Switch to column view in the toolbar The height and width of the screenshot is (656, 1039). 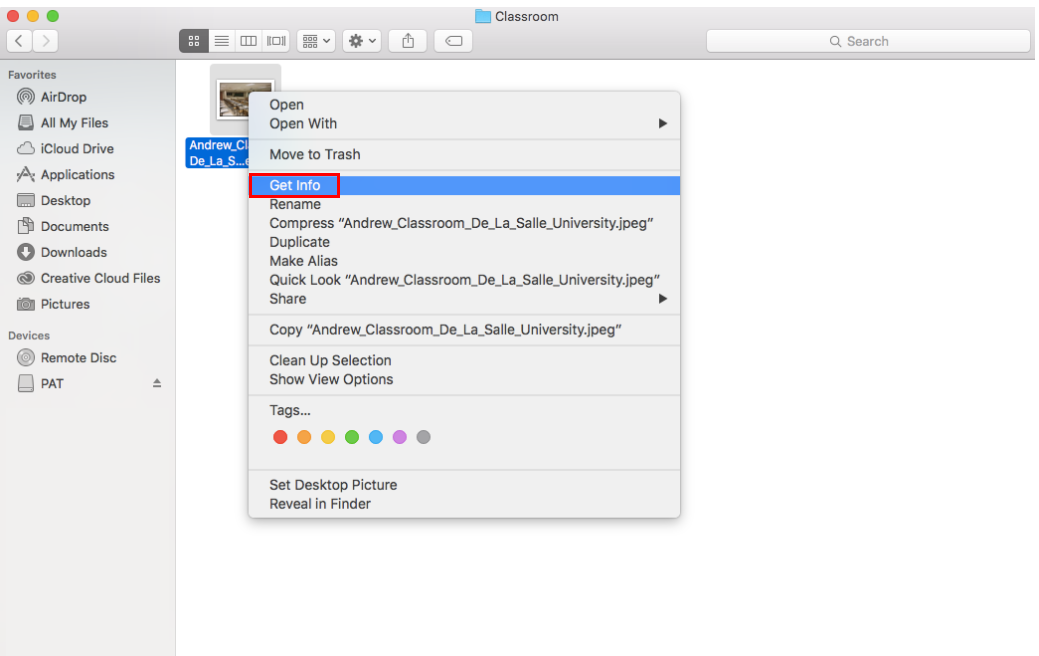[x=247, y=41]
